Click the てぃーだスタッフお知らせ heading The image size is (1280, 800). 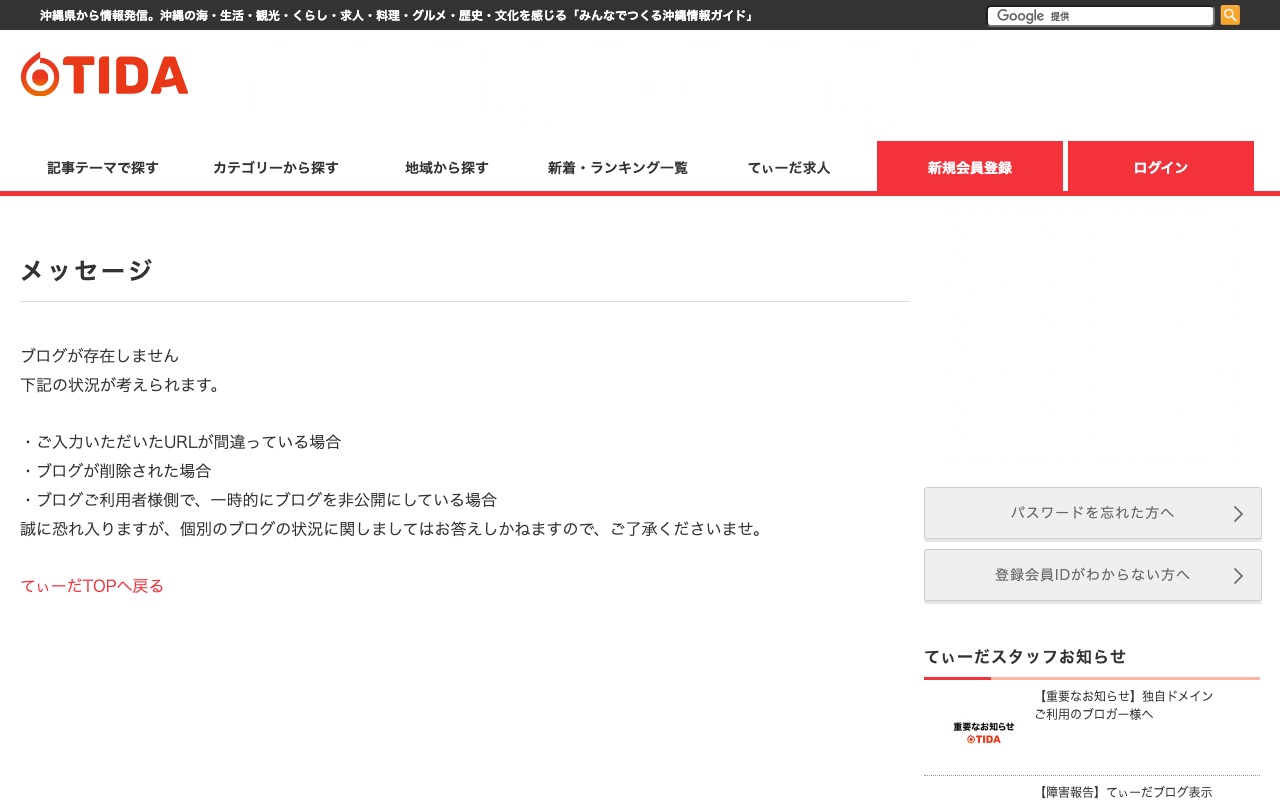1025,657
